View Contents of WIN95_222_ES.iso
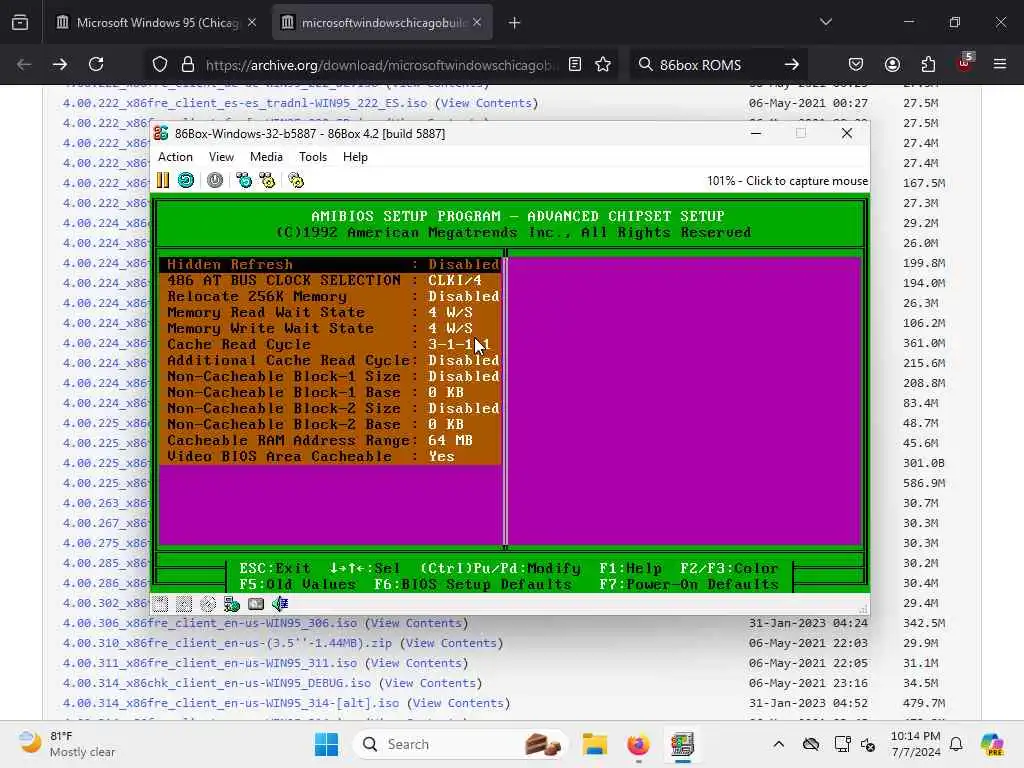Viewport: 1024px width, 768px height. (x=486, y=103)
